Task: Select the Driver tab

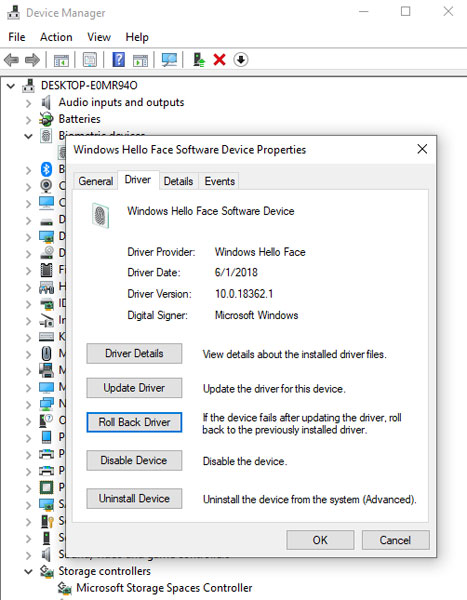Action: 138,179
